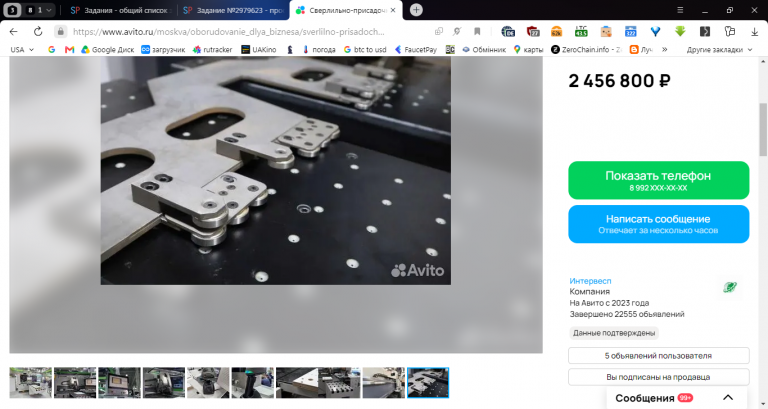Viewport: 768px width, 409px height.
Task: Open the Интервесп seller profile link
Action: click(590, 281)
